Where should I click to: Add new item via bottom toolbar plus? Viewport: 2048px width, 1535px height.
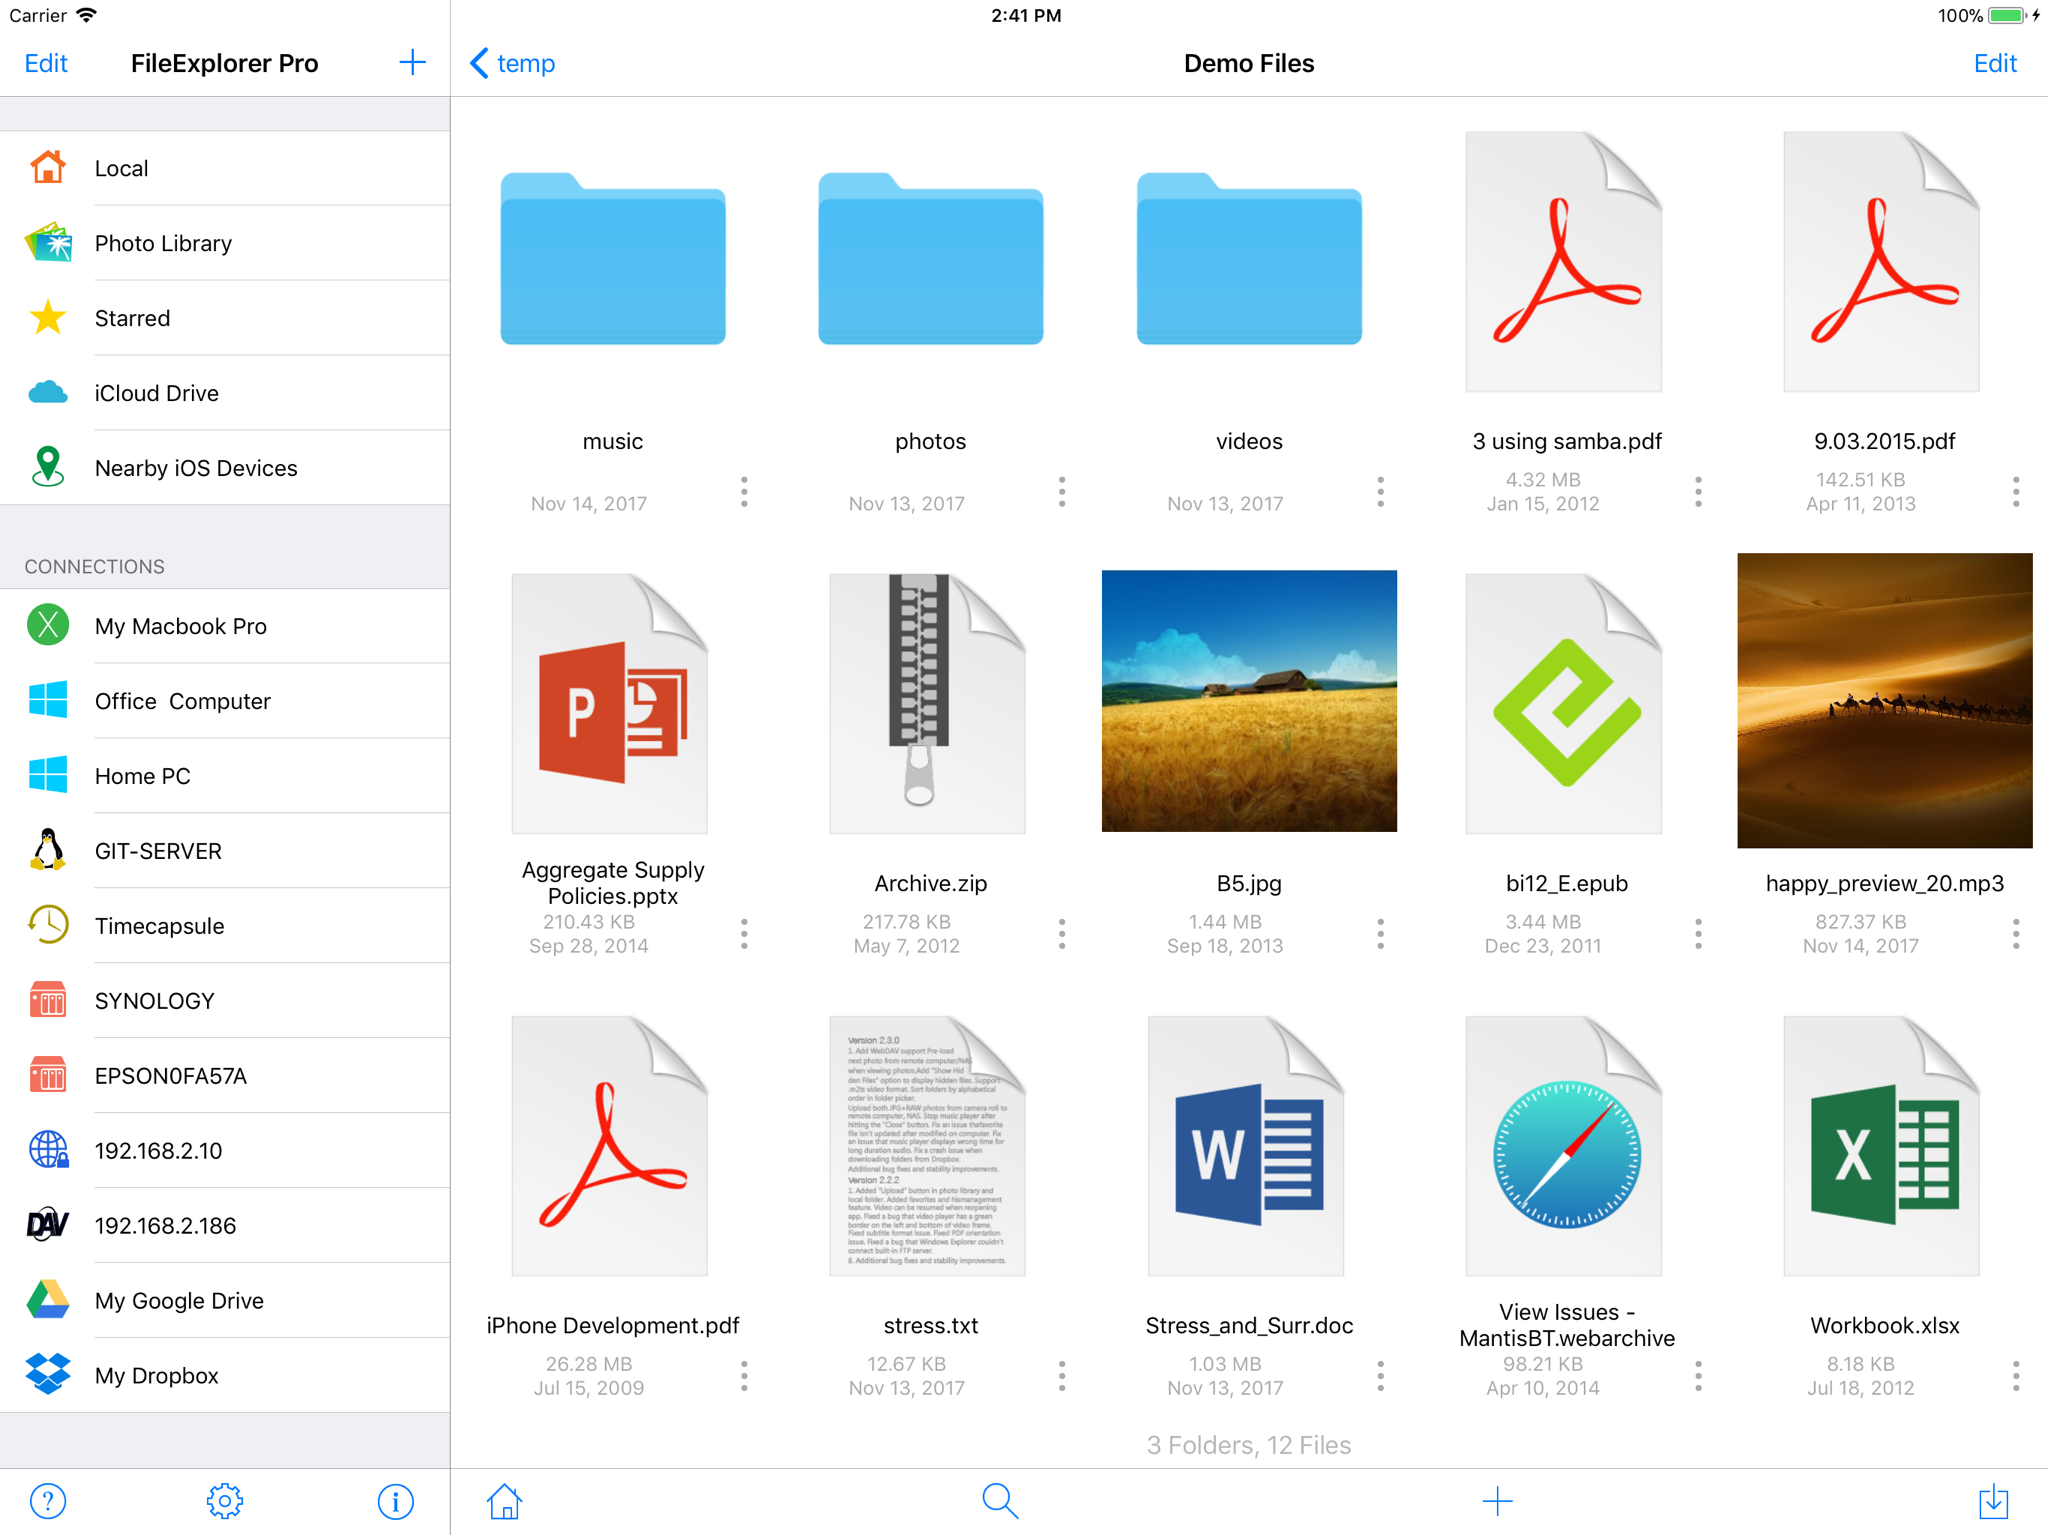[x=1497, y=1501]
